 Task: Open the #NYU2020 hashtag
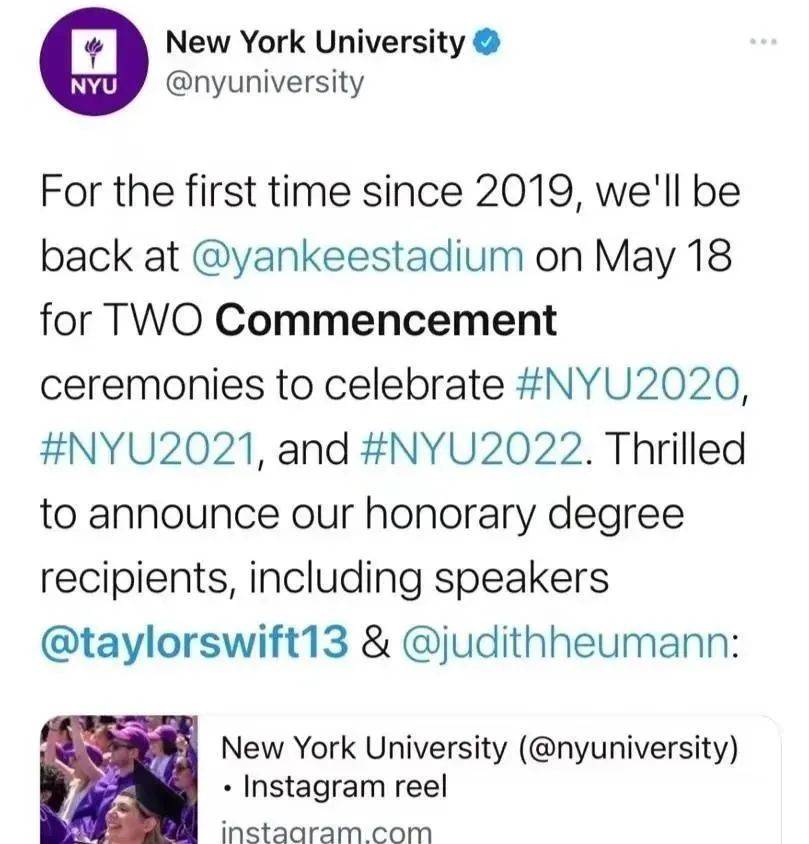click(x=628, y=384)
